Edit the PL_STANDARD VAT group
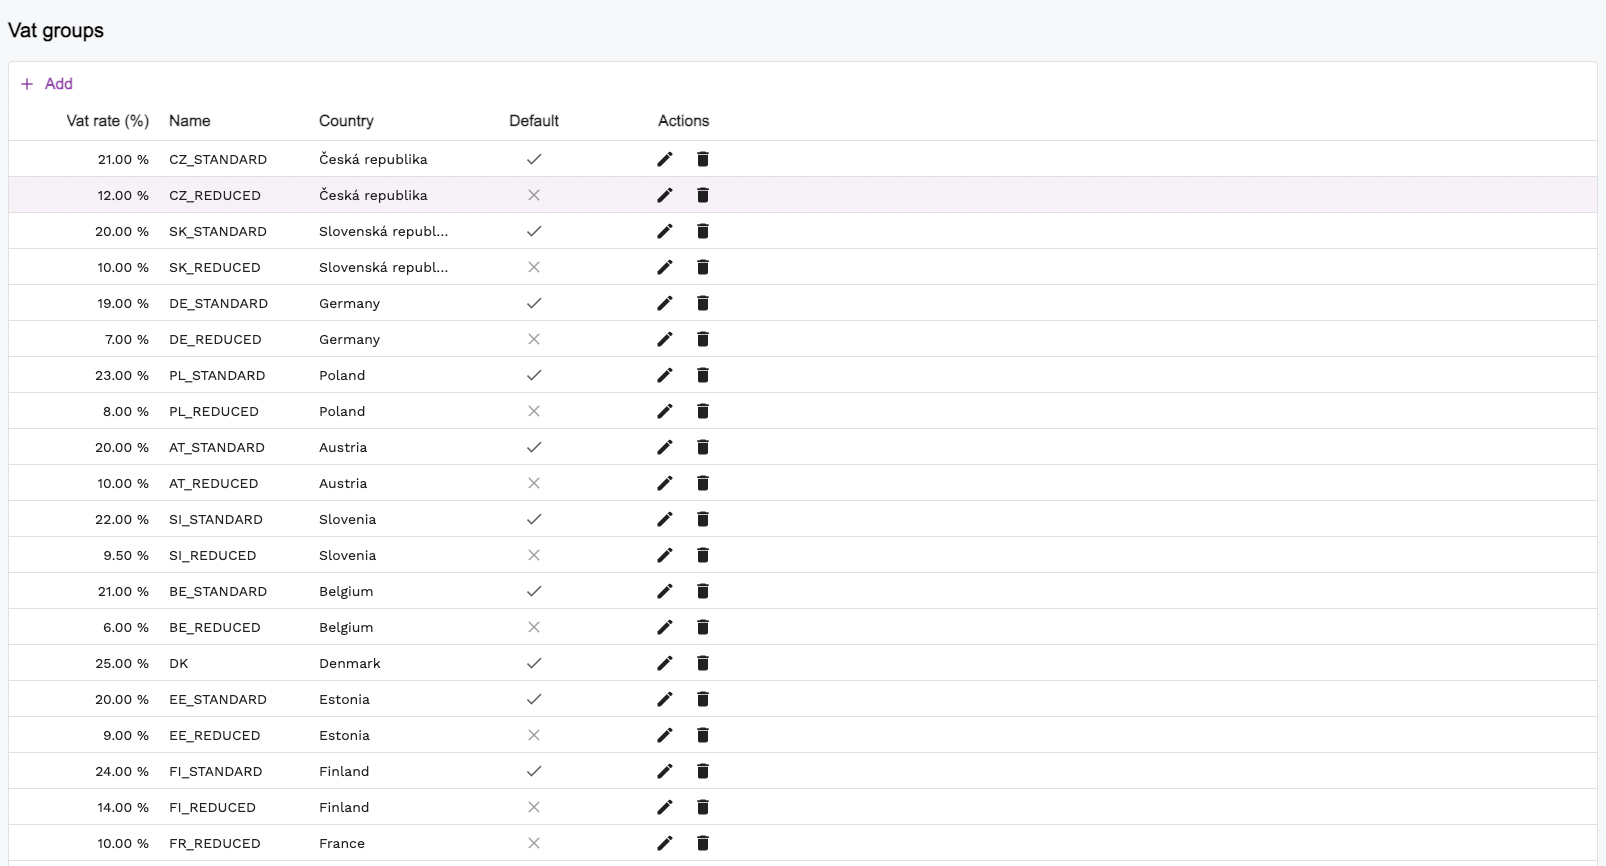This screenshot has width=1606, height=866. 665,375
